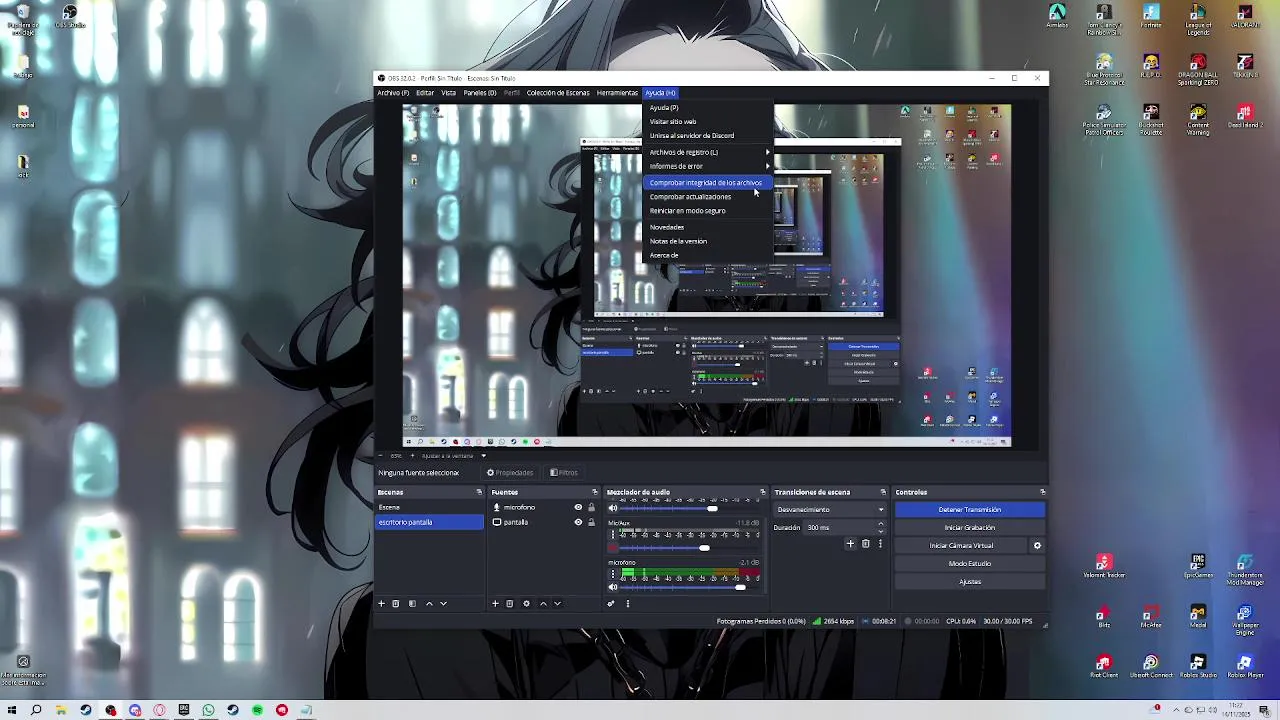Increase Duración with up arrow

click(881, 524)
